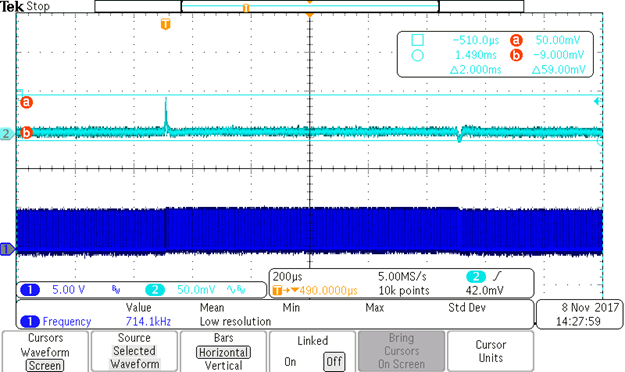Click the -510.0µs cursor time readout
This screenshot has height=372, width=625.
click(x=476, y=40)
